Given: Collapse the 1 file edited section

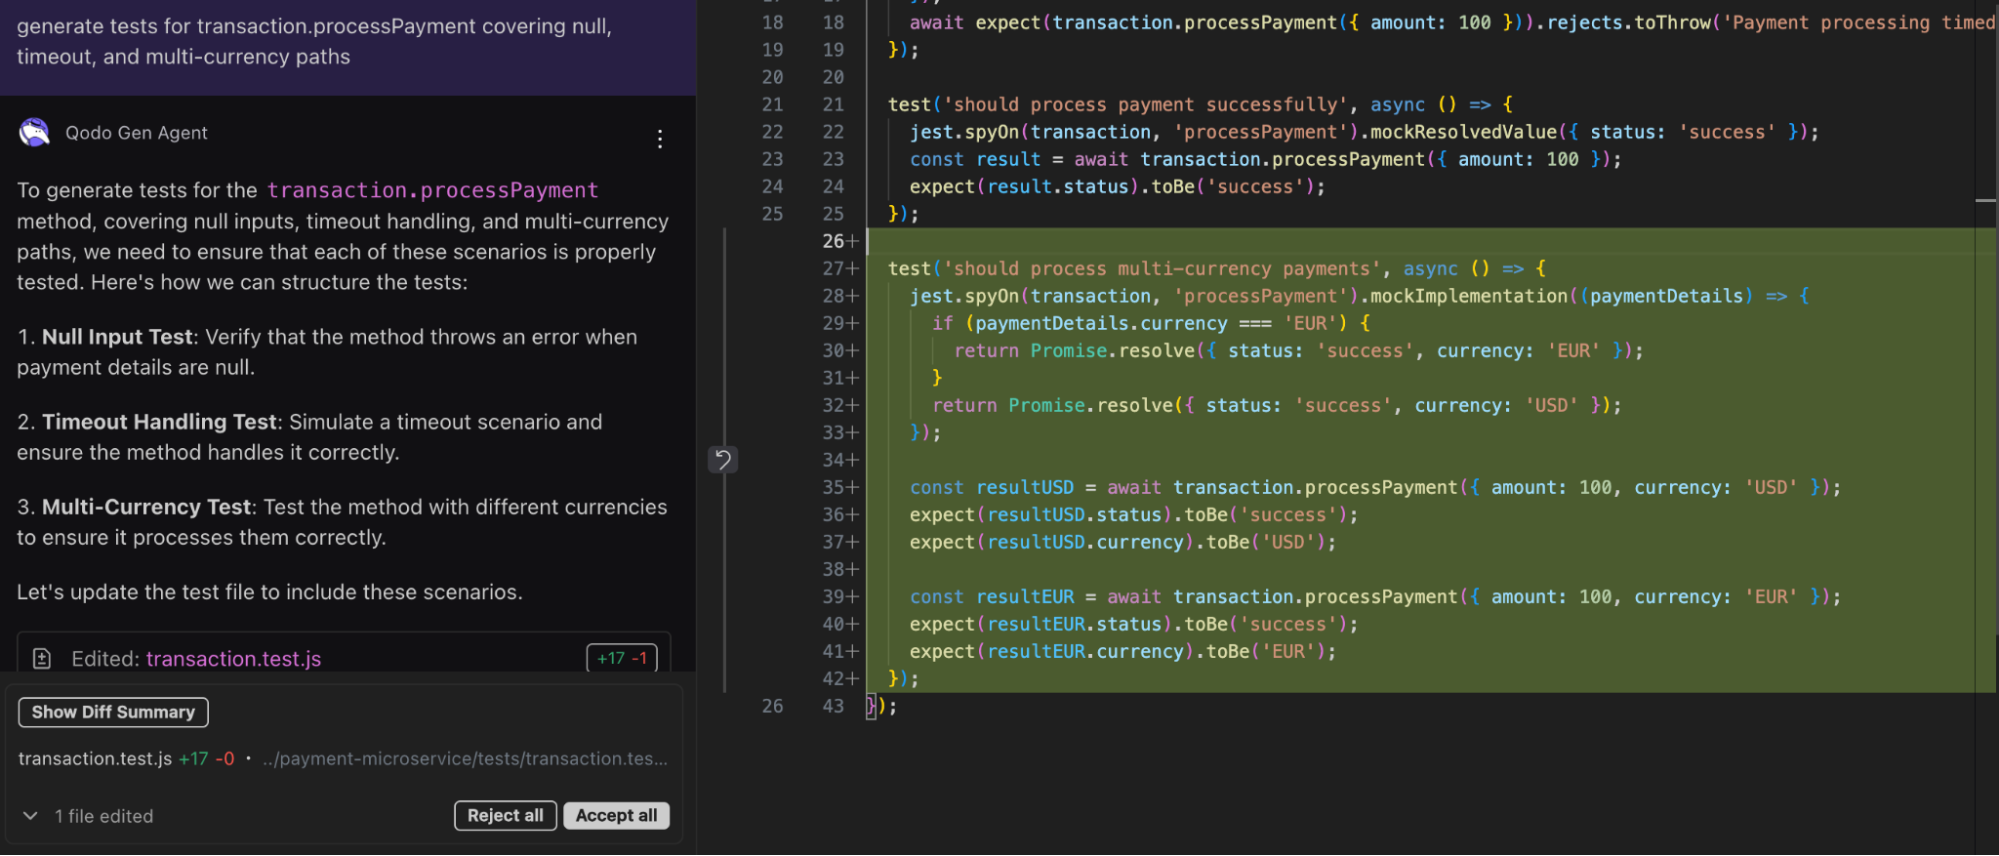Looking at the screenshot, I should click(31, 816).
